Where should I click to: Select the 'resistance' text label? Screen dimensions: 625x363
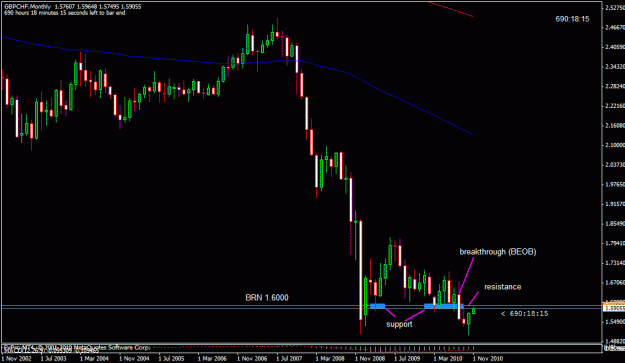point(503,287)
